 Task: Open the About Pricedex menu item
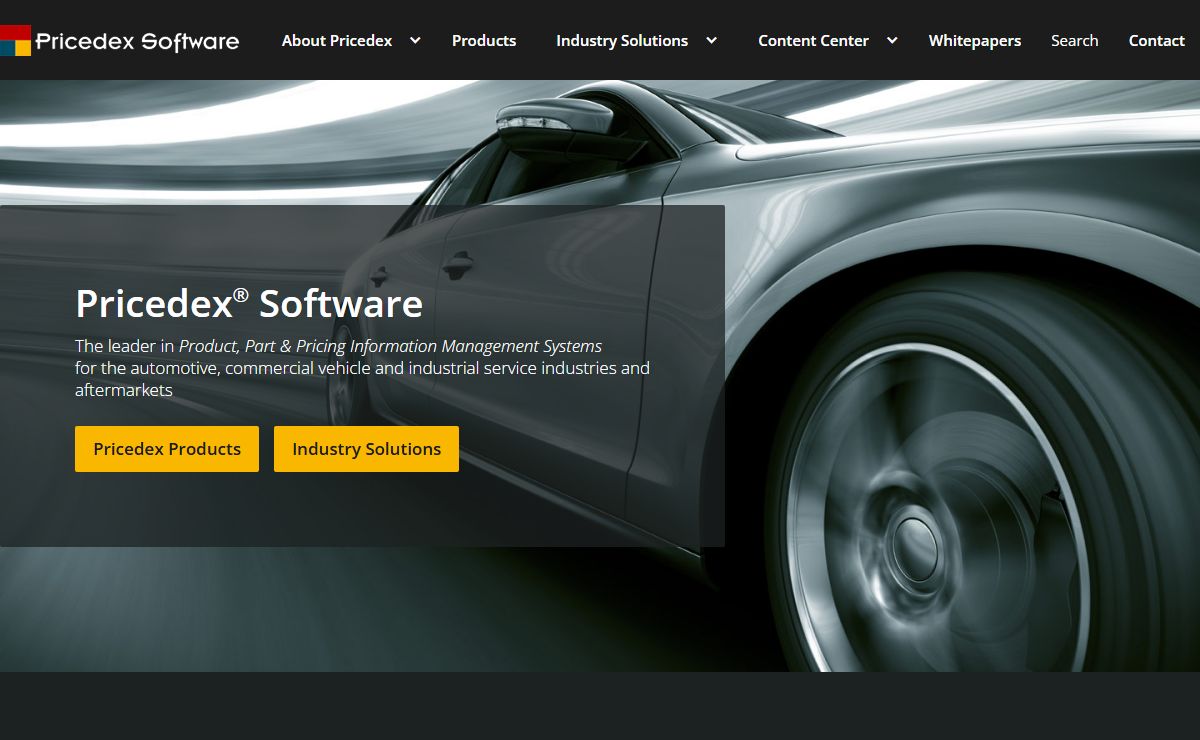337,41
